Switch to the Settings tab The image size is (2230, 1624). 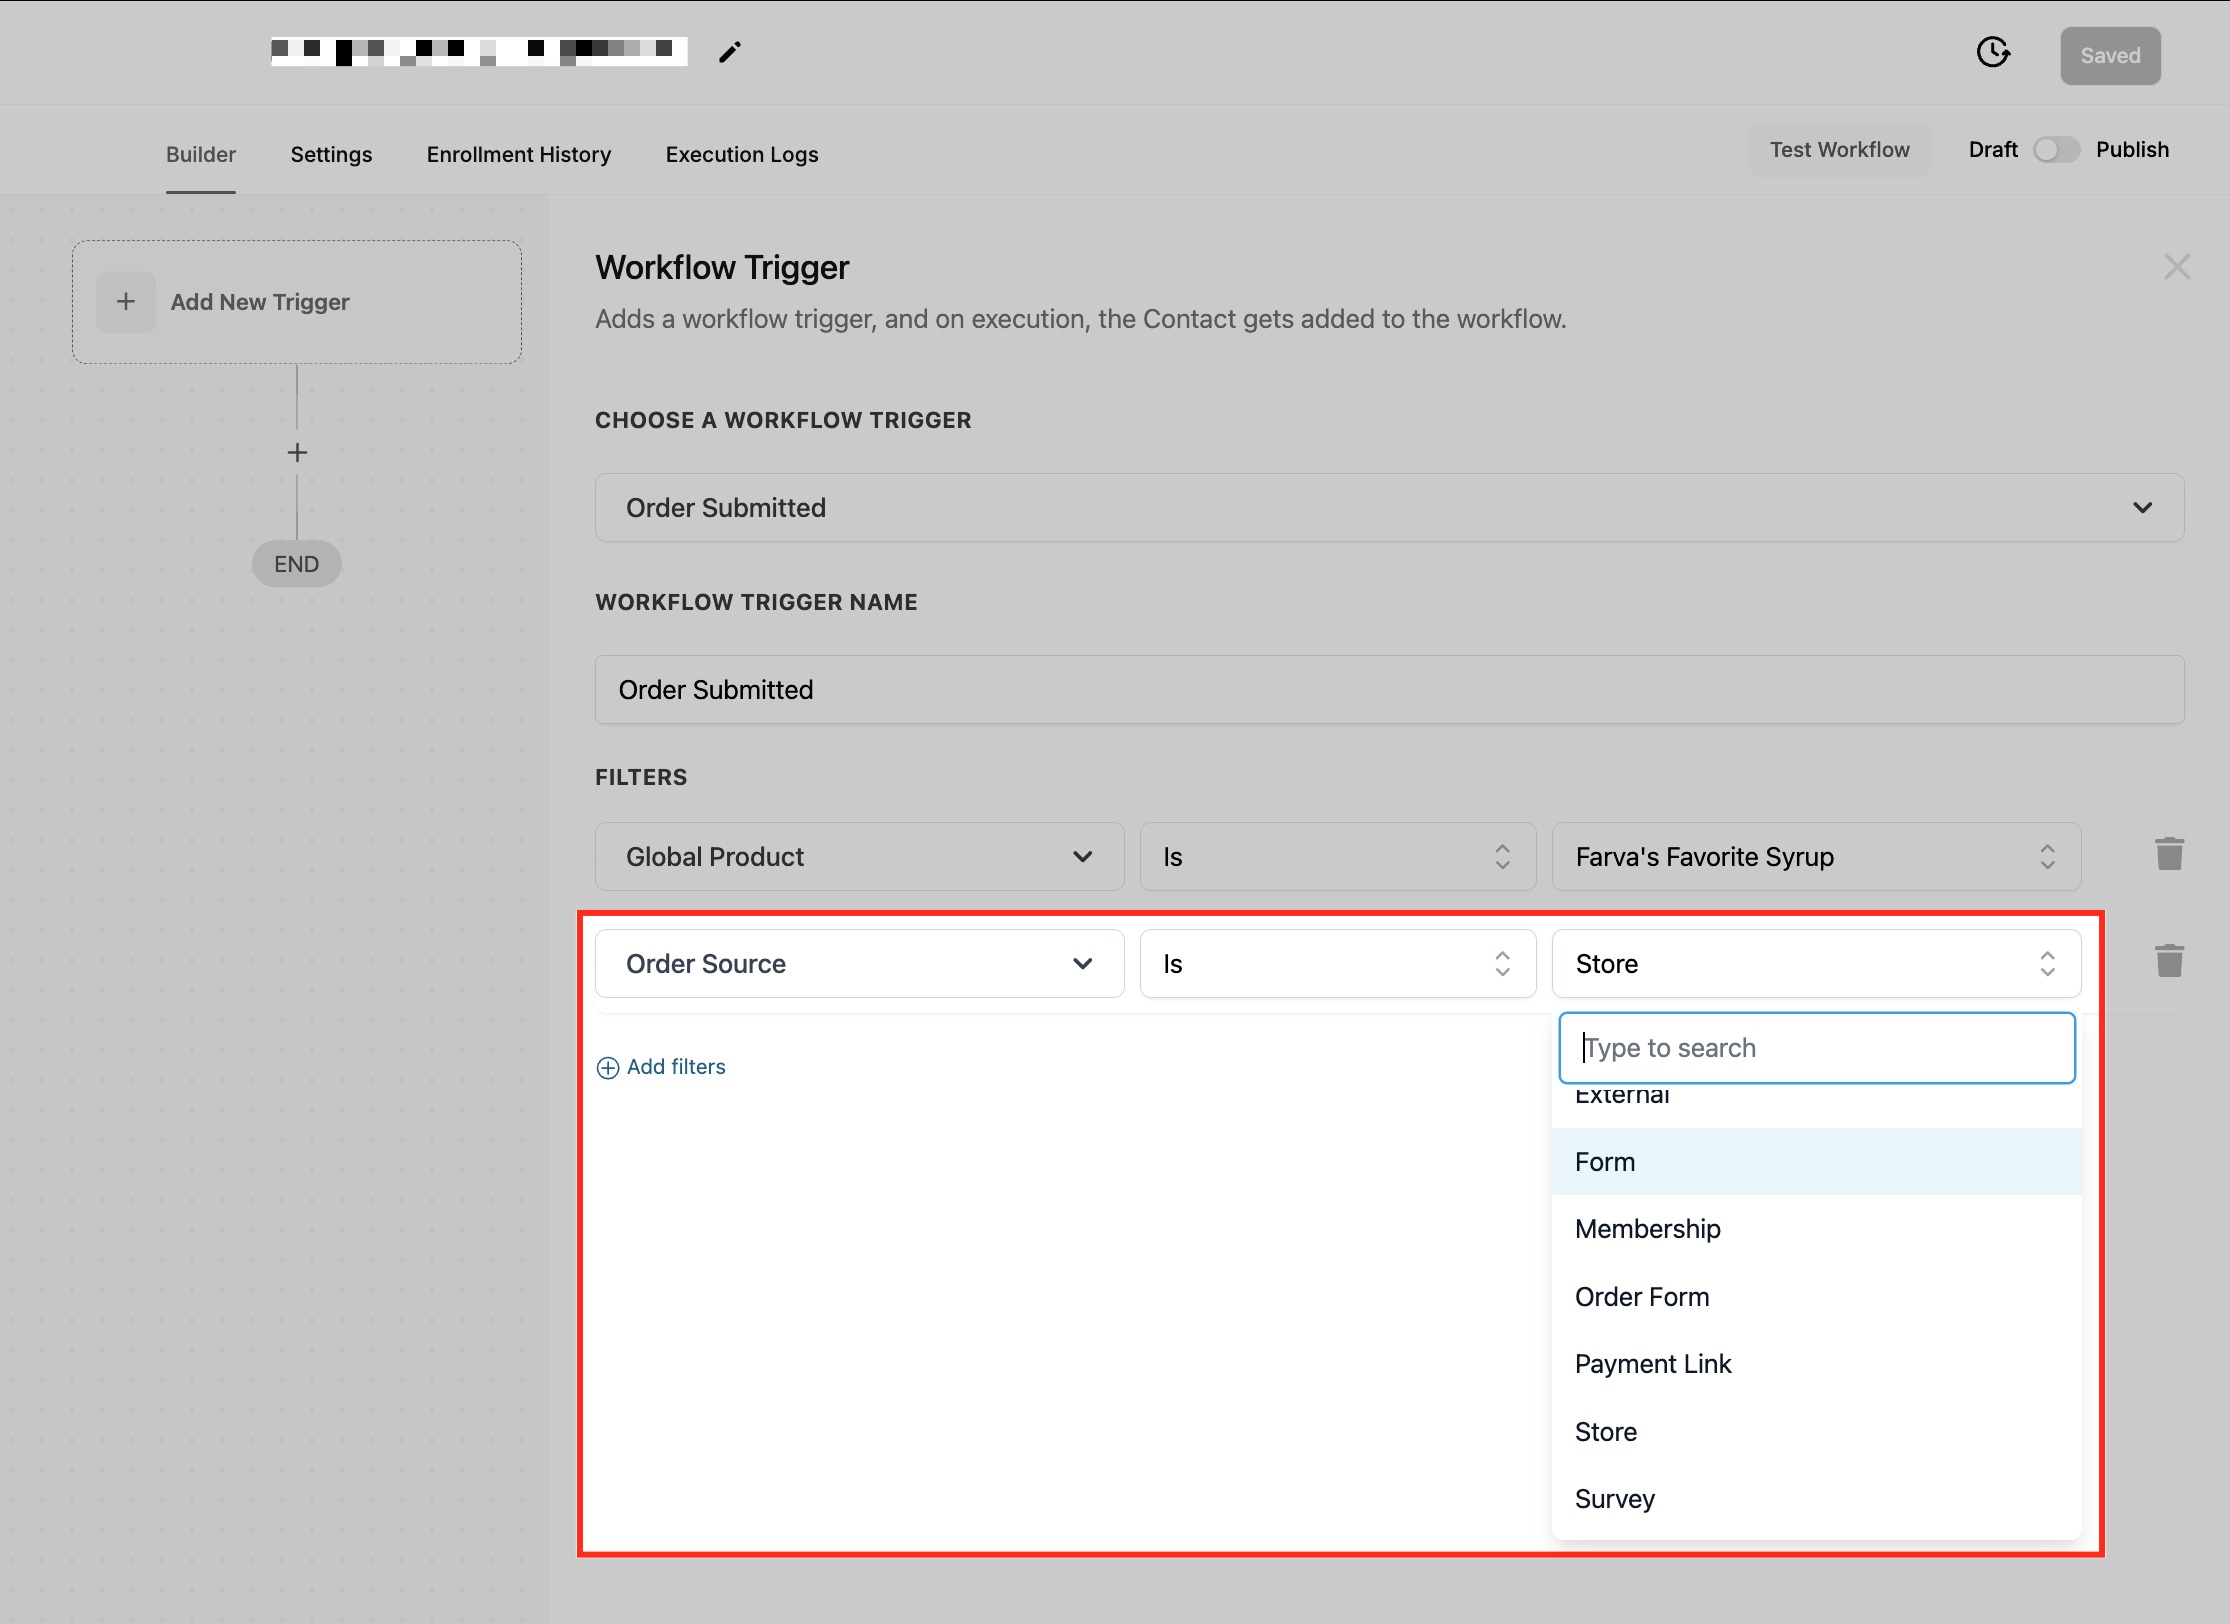coord(331,155)
